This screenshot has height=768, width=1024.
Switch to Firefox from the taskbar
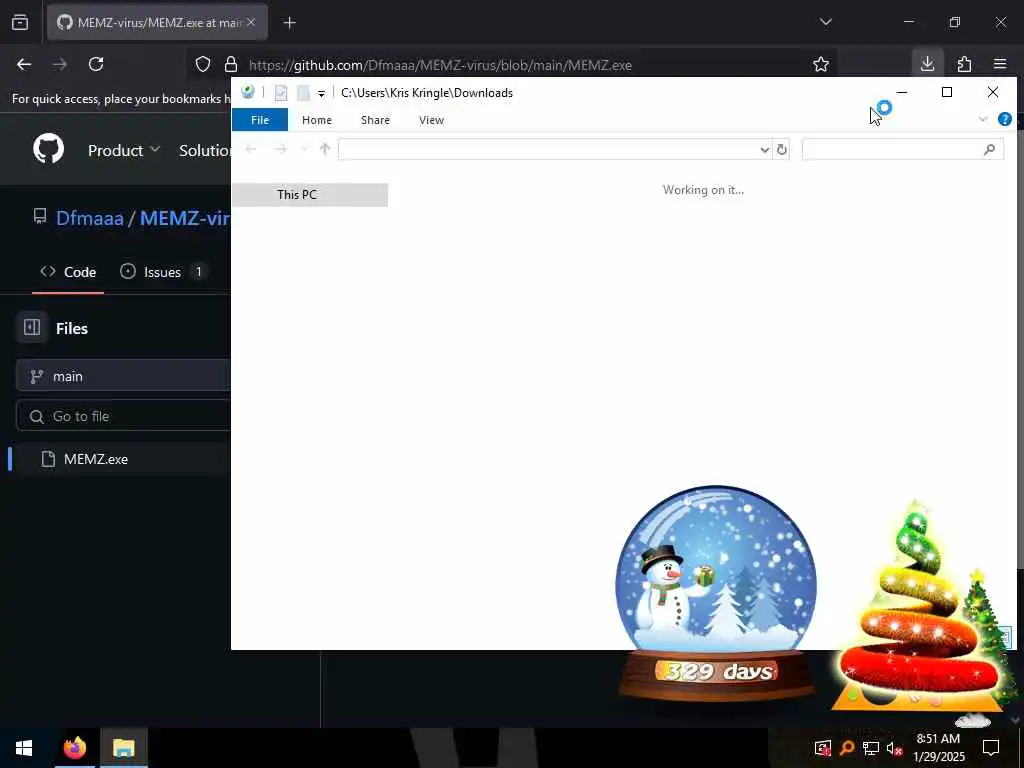pos(74,748)
